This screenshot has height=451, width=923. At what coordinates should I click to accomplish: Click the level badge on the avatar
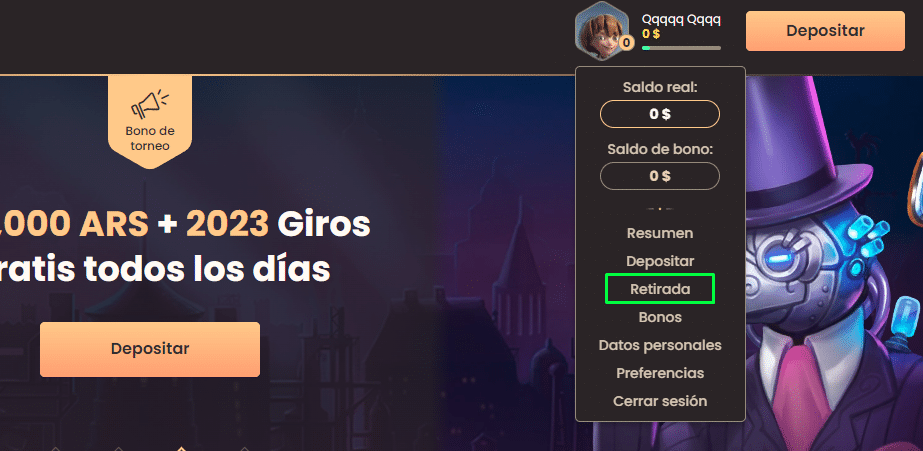(x=626, y=42)
